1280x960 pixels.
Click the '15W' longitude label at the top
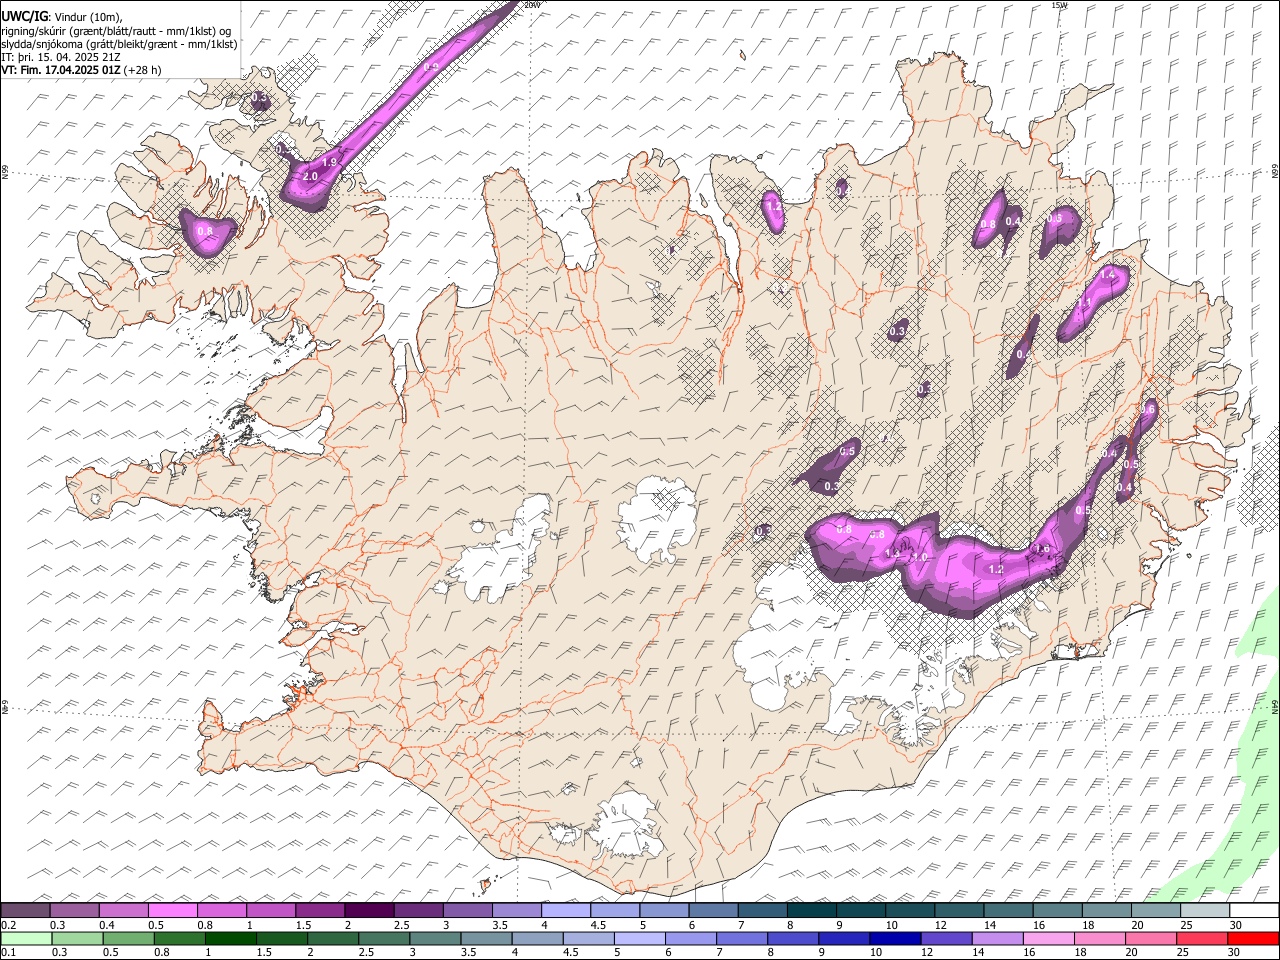pyautogui.click(x=1060, y=5)
